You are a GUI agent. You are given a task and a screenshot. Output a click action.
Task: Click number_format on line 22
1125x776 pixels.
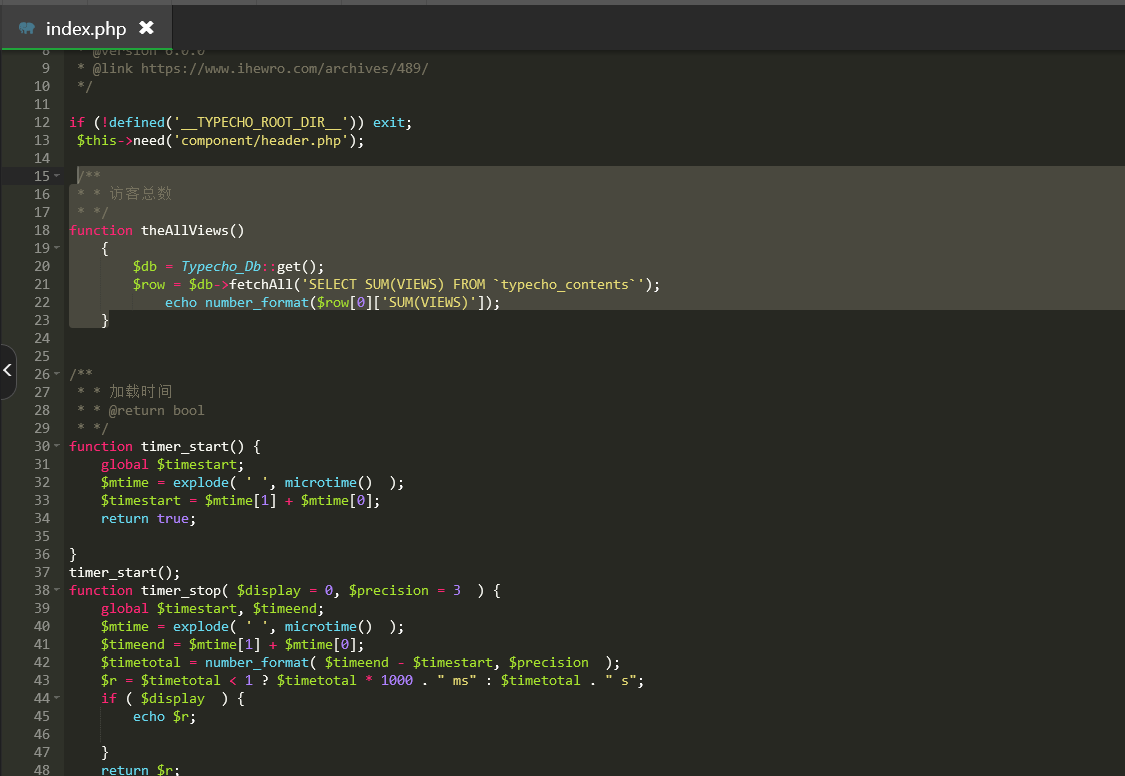[x=257, y=303]
